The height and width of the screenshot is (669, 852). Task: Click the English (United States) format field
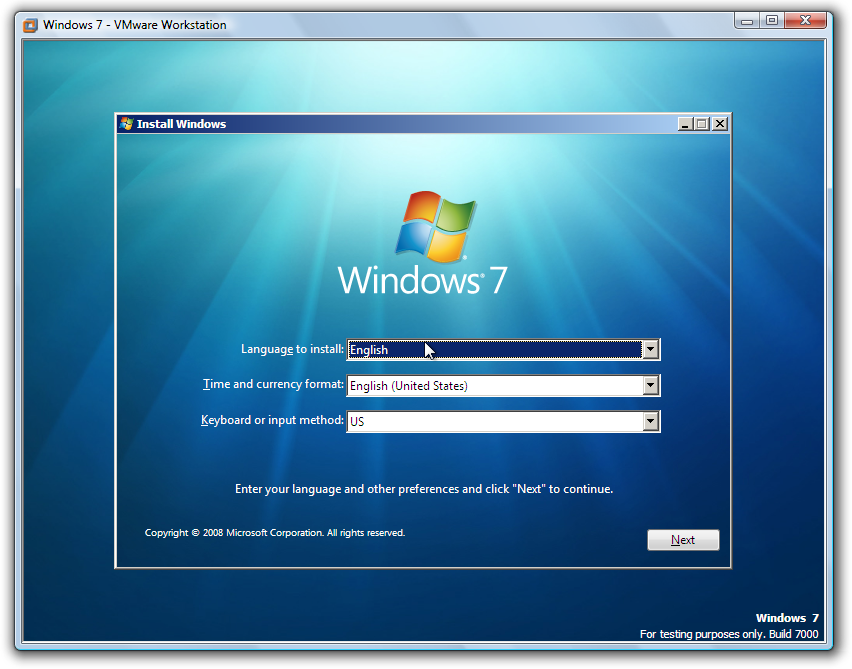coord(494,385)
